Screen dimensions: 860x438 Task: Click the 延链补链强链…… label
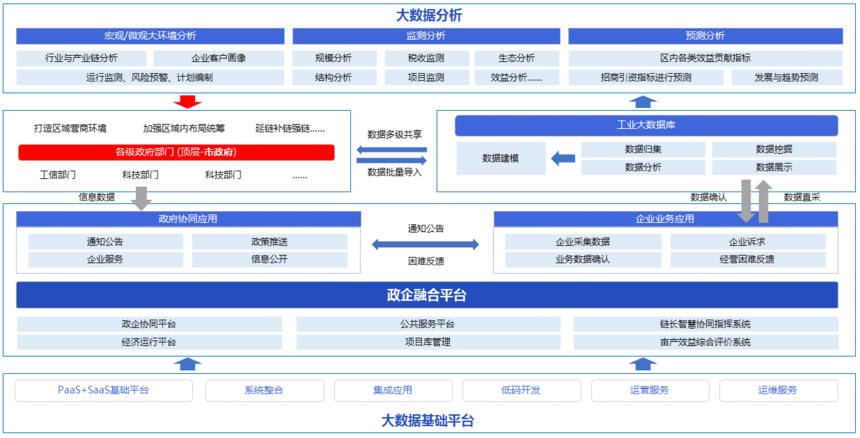pos(290,129)
